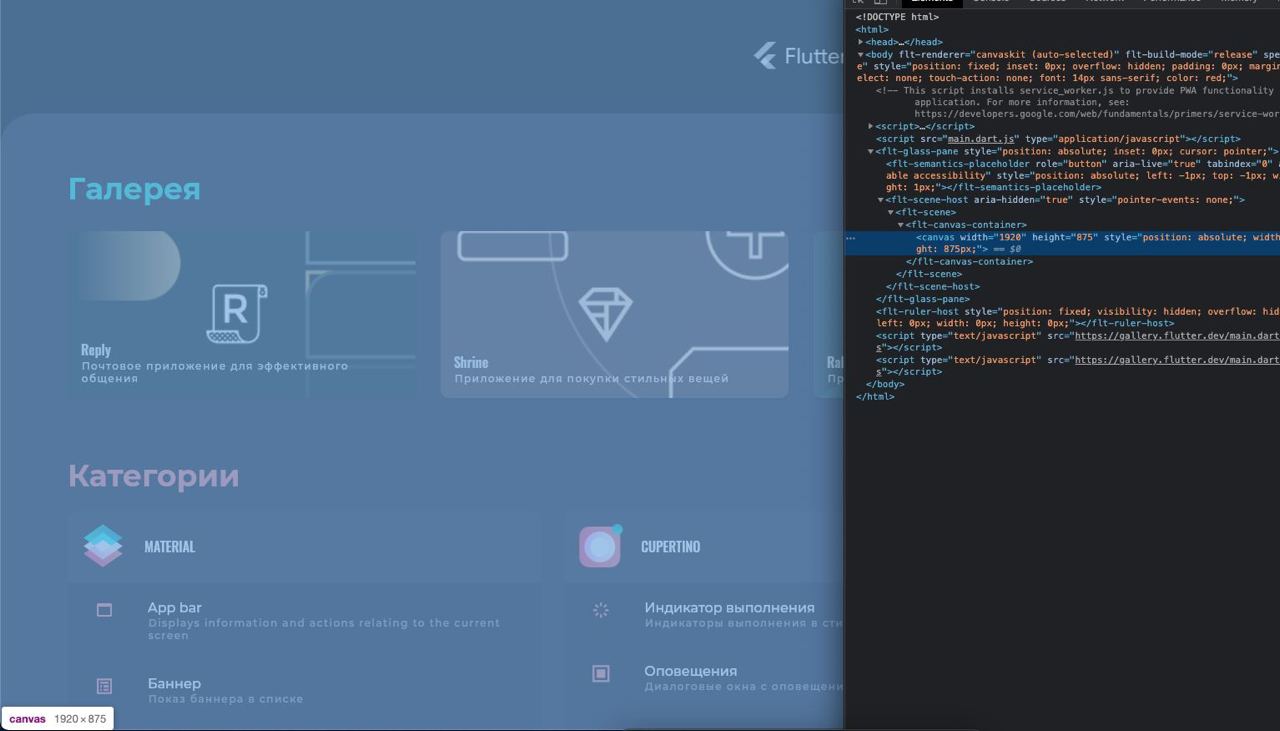Screen dimensions: 1280x731
Task: Click the Cupertino rounded-square icon
Action: (600, 546)
